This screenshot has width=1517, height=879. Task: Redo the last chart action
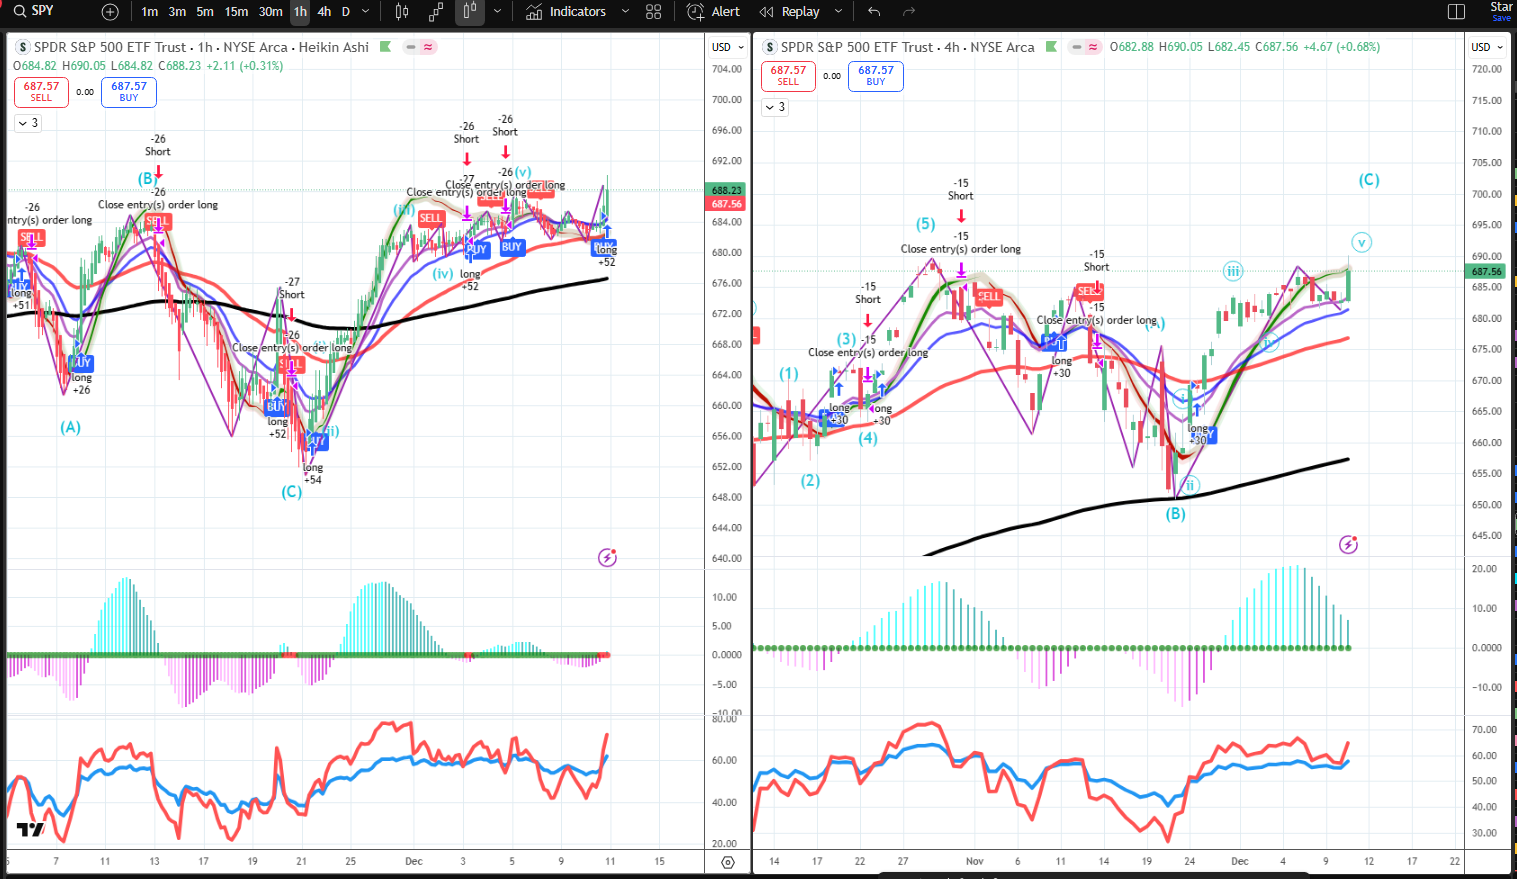(909, 12)
